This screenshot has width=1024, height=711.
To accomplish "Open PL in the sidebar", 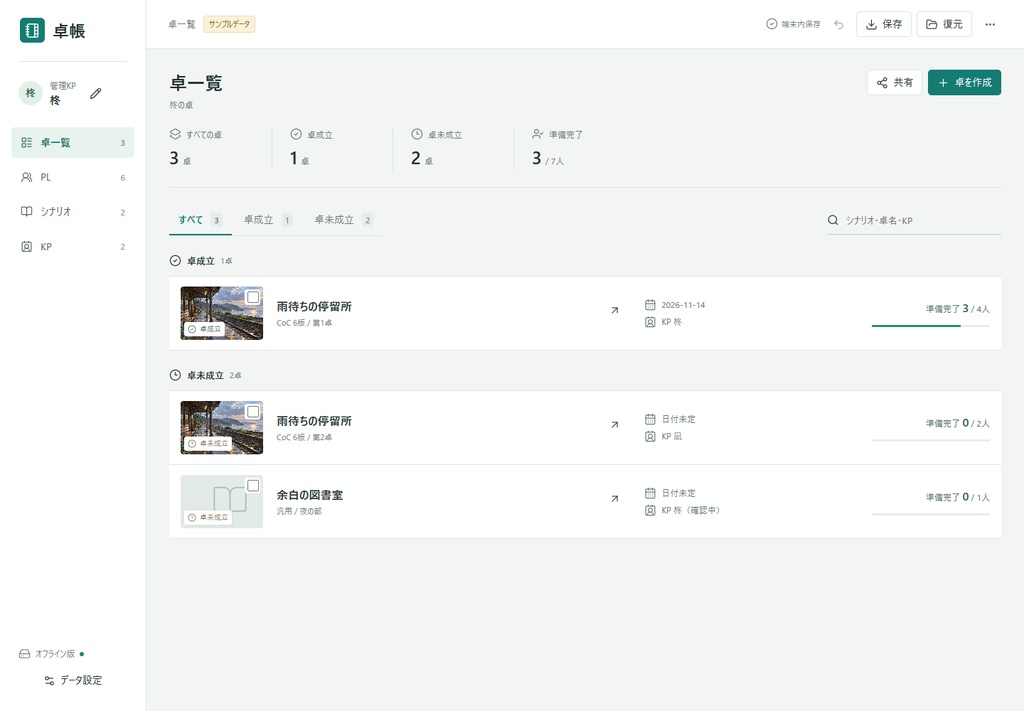I will pos(72,177).
